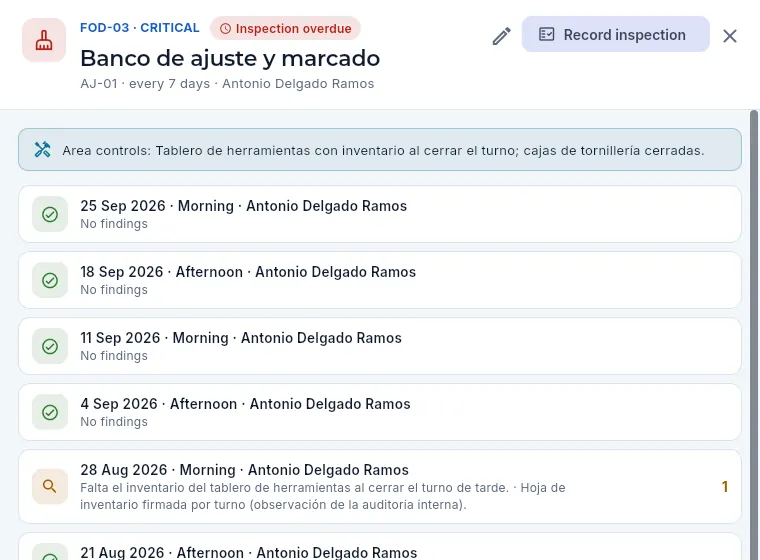Click the FOD-03 · CRITICAL label
The image size is (760, 560).
point(140,28)
